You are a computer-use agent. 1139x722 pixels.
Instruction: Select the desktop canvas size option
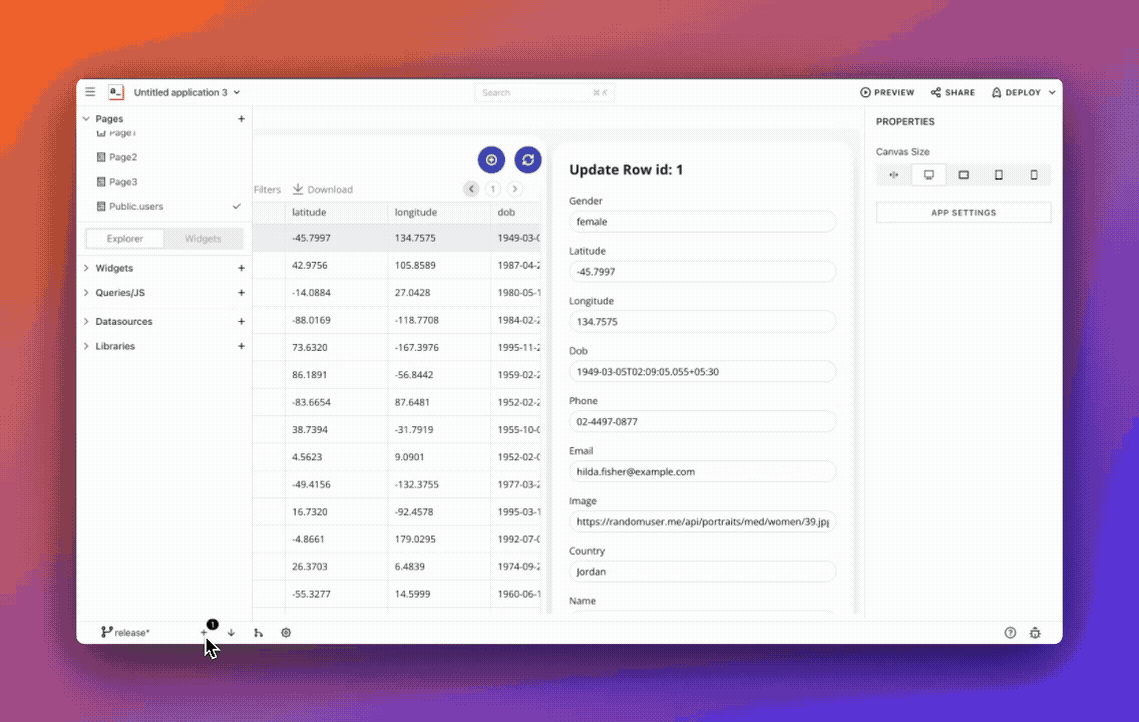[x=929, y=175]
